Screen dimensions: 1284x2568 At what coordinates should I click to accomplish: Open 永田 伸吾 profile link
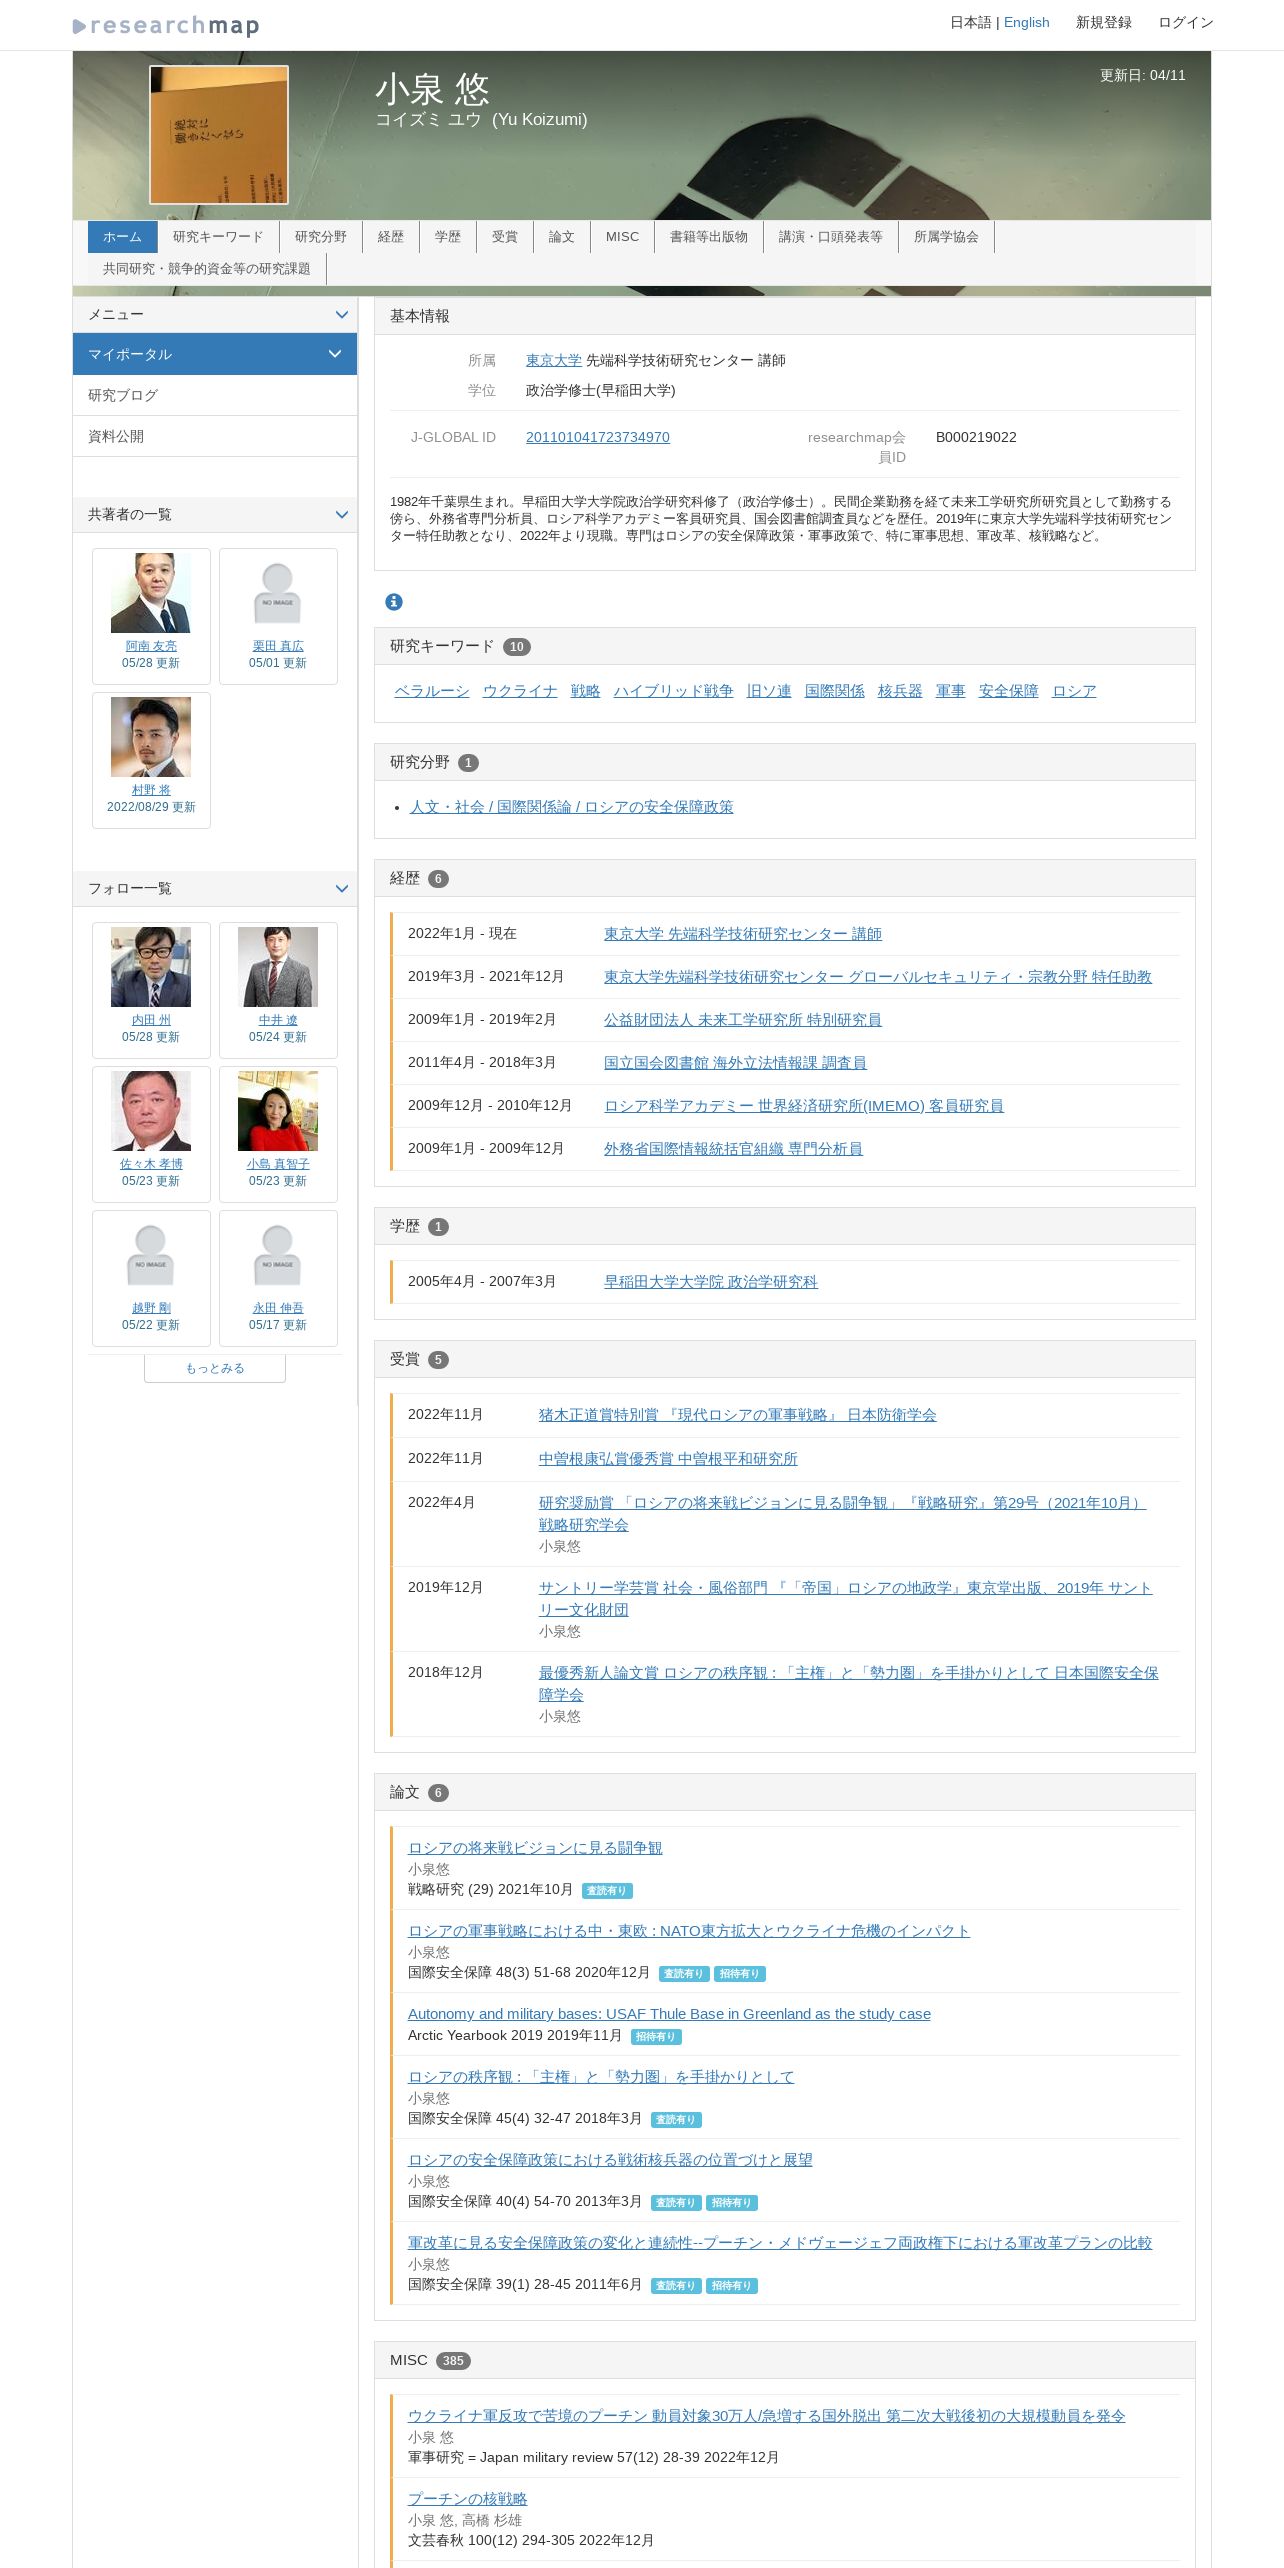coord(278,1308)
